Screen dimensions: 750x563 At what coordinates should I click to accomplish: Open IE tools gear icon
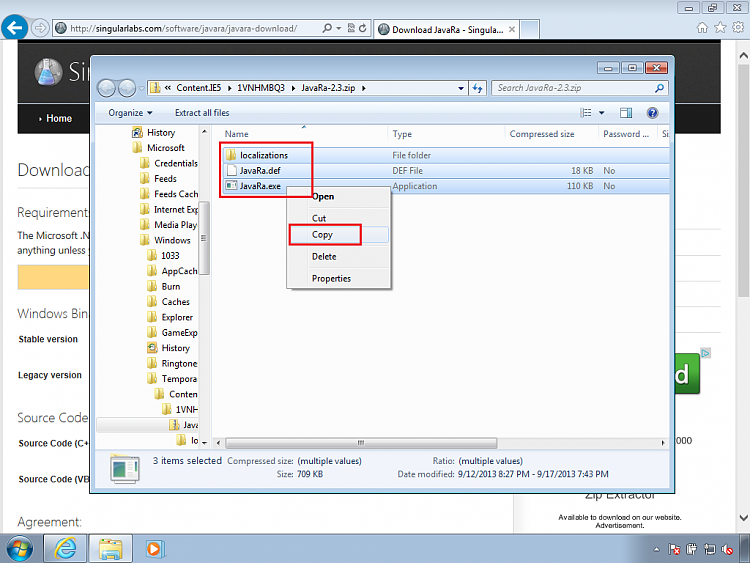pos(738,28)
